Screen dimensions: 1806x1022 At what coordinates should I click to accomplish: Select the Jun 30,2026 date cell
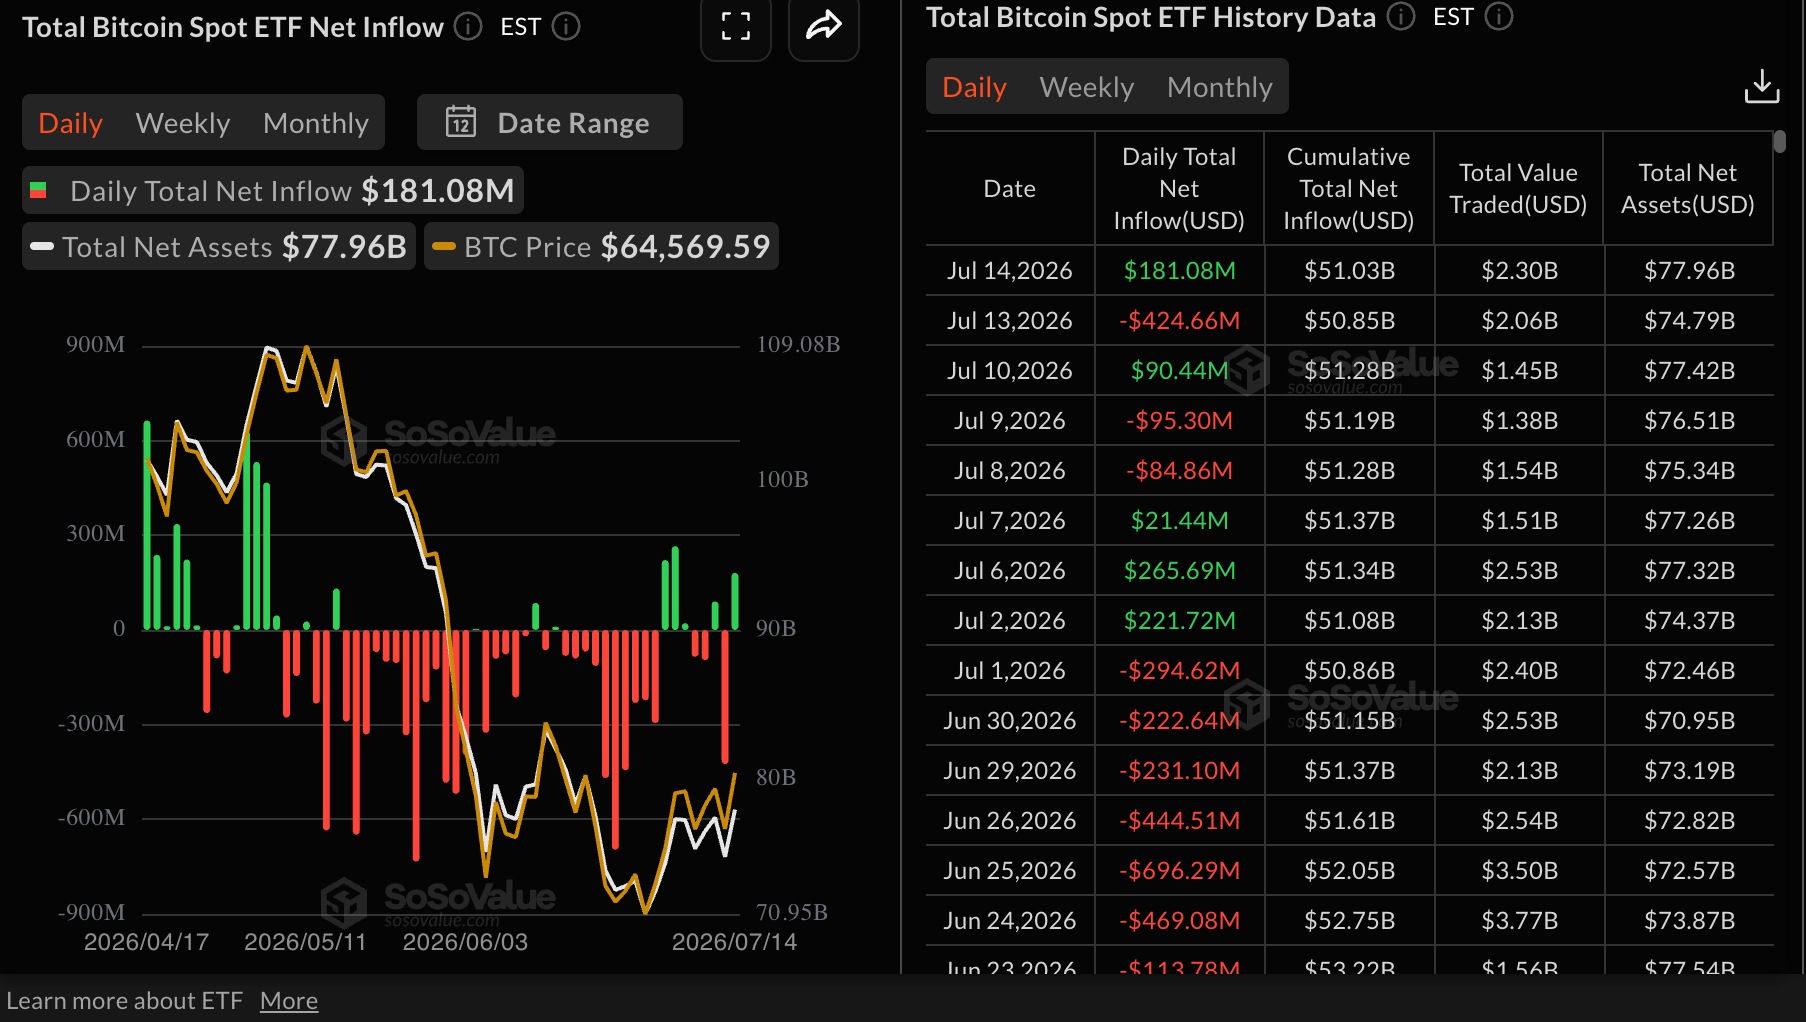click(1010, 721)
